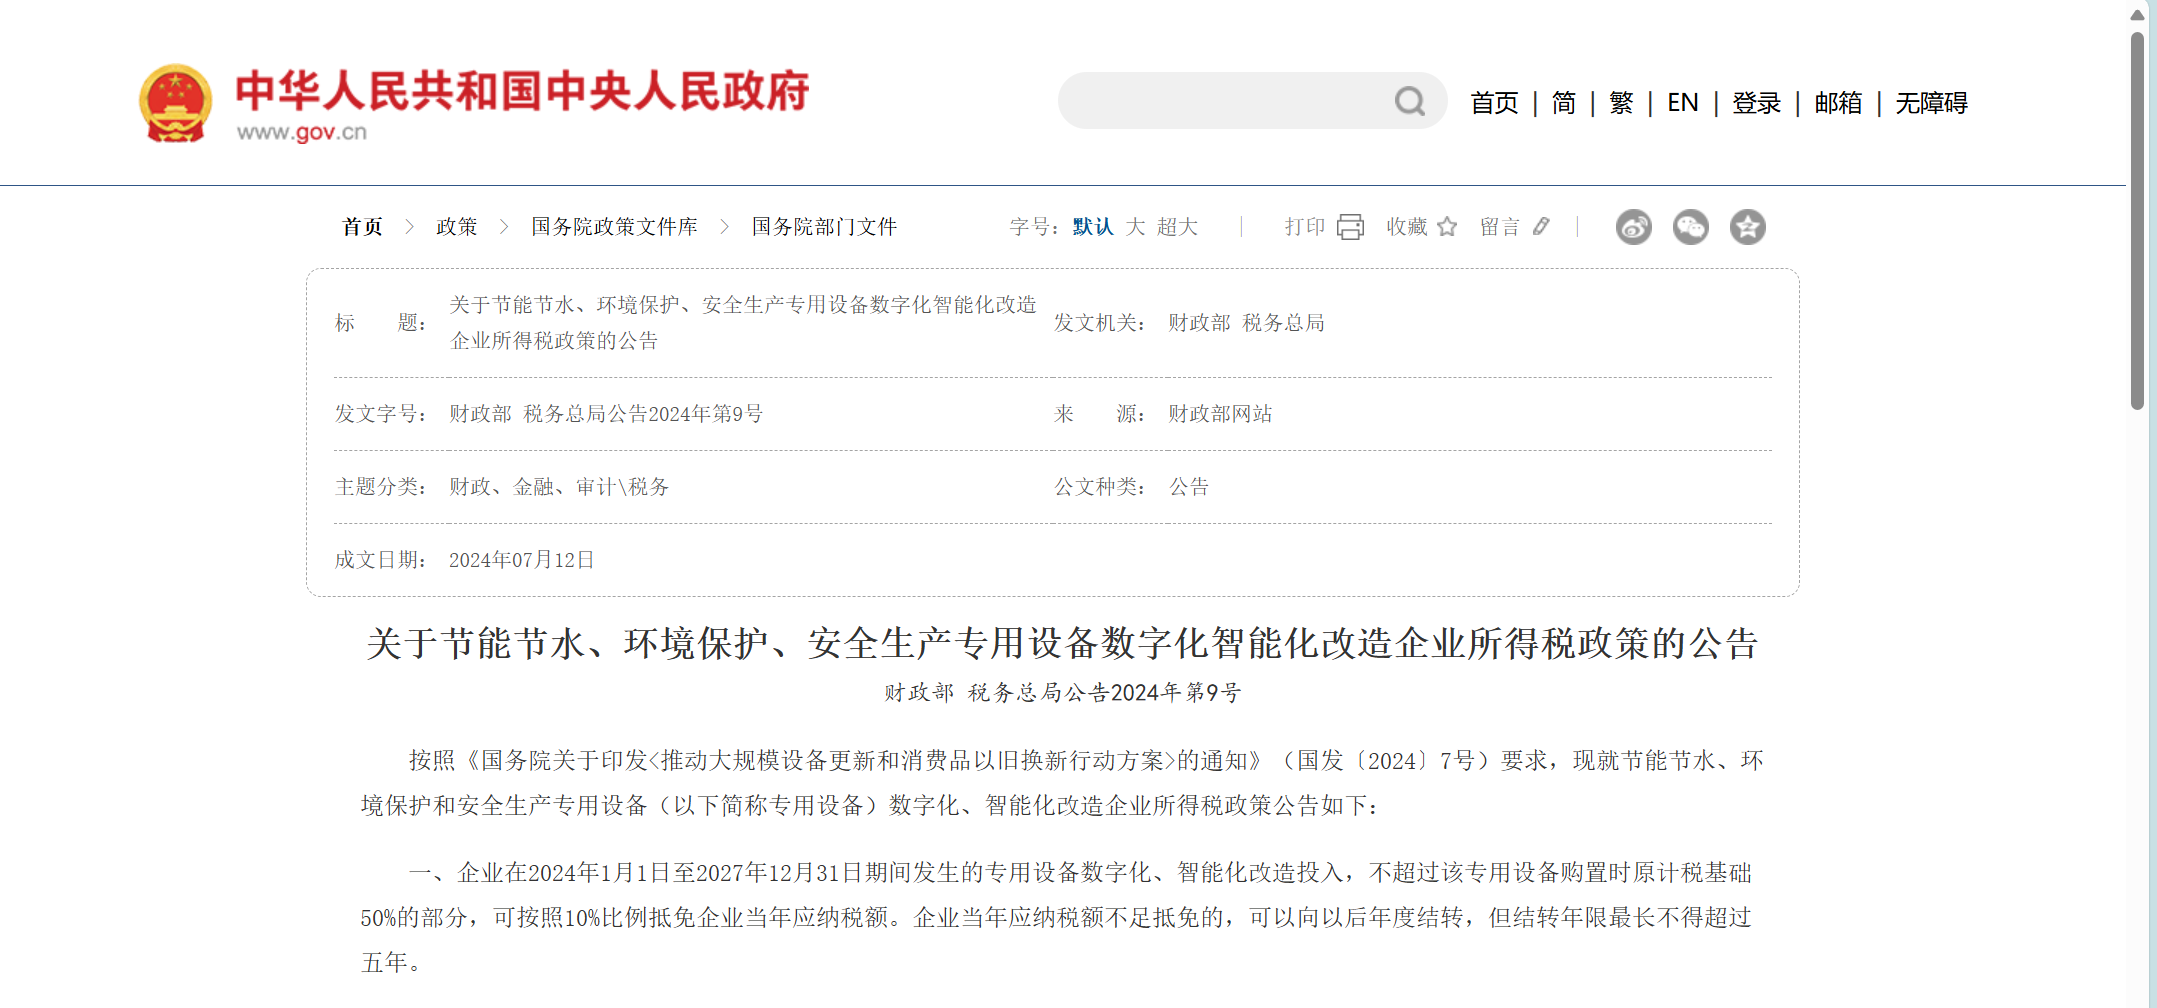Click the national emblem logo
This screenshot has width=2157, height=1008.
point(176,103)
